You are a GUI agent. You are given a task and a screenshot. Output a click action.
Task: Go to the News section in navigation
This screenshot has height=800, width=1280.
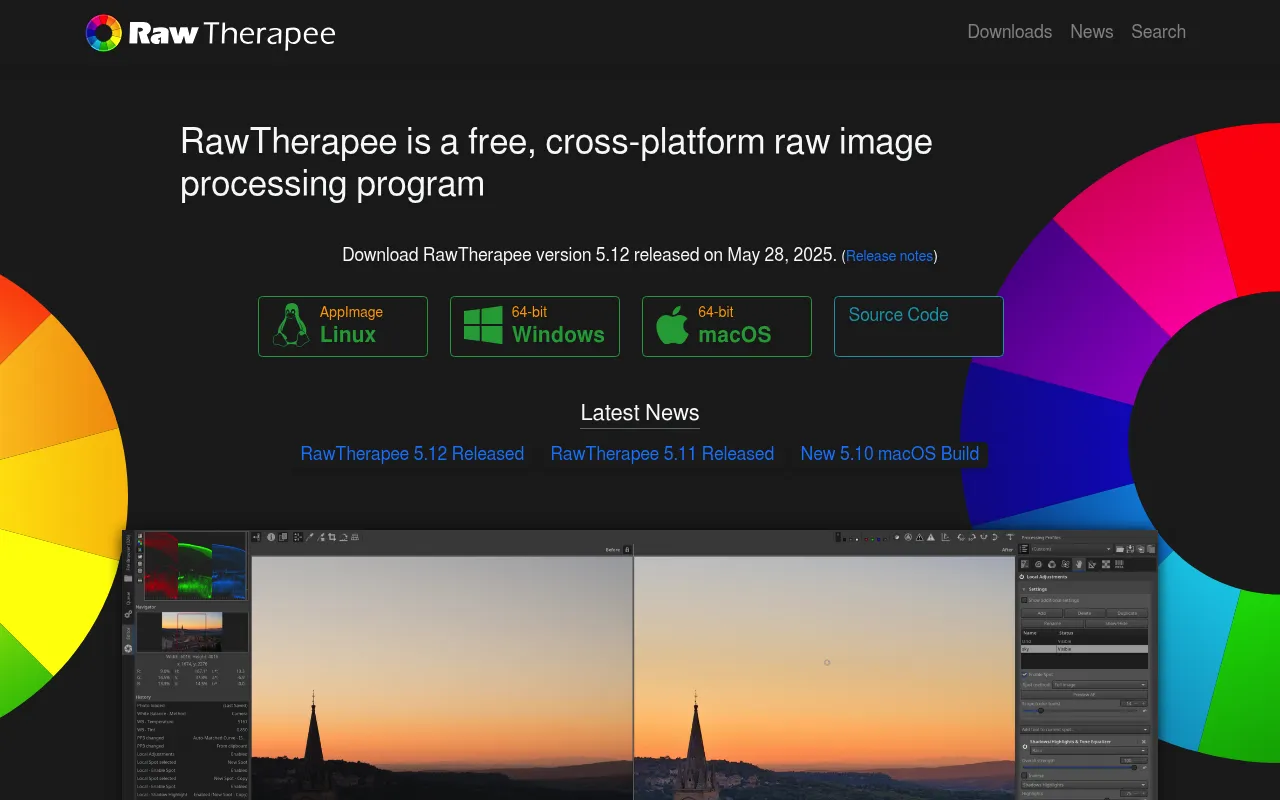(x=1091, y=32)
